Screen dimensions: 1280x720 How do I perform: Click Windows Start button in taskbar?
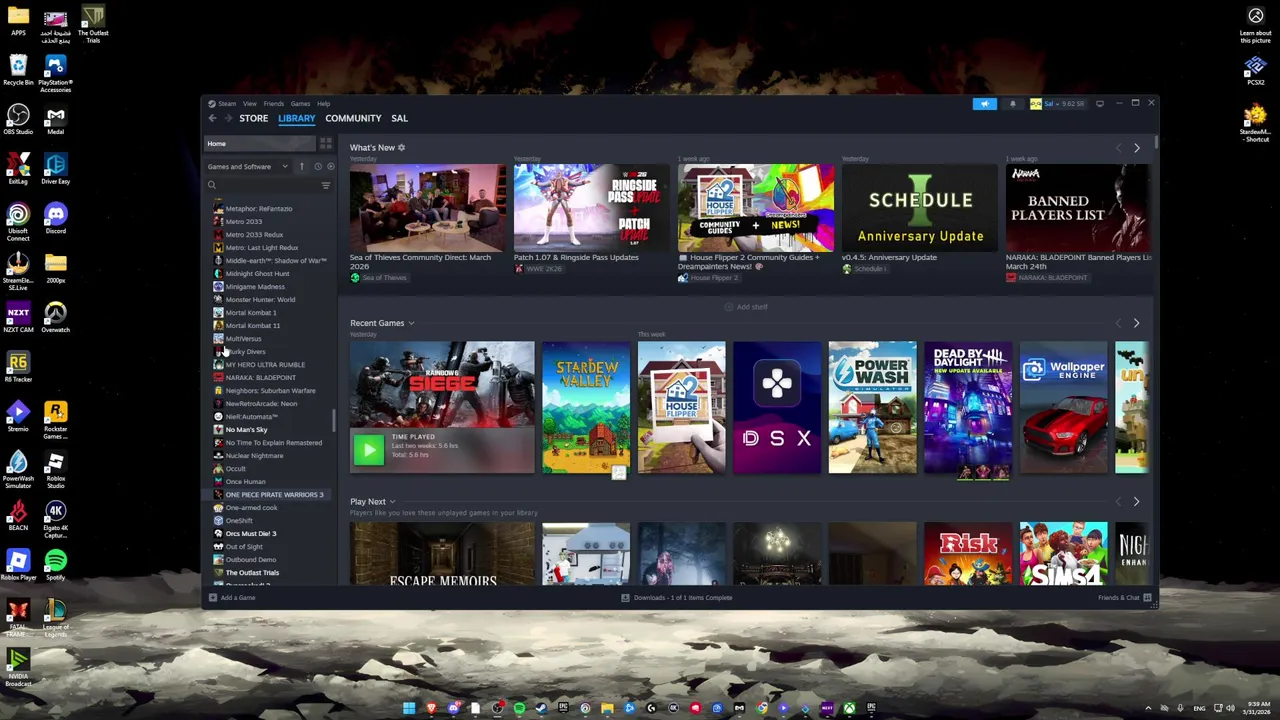pyautogui.click(x=409, y=709)
